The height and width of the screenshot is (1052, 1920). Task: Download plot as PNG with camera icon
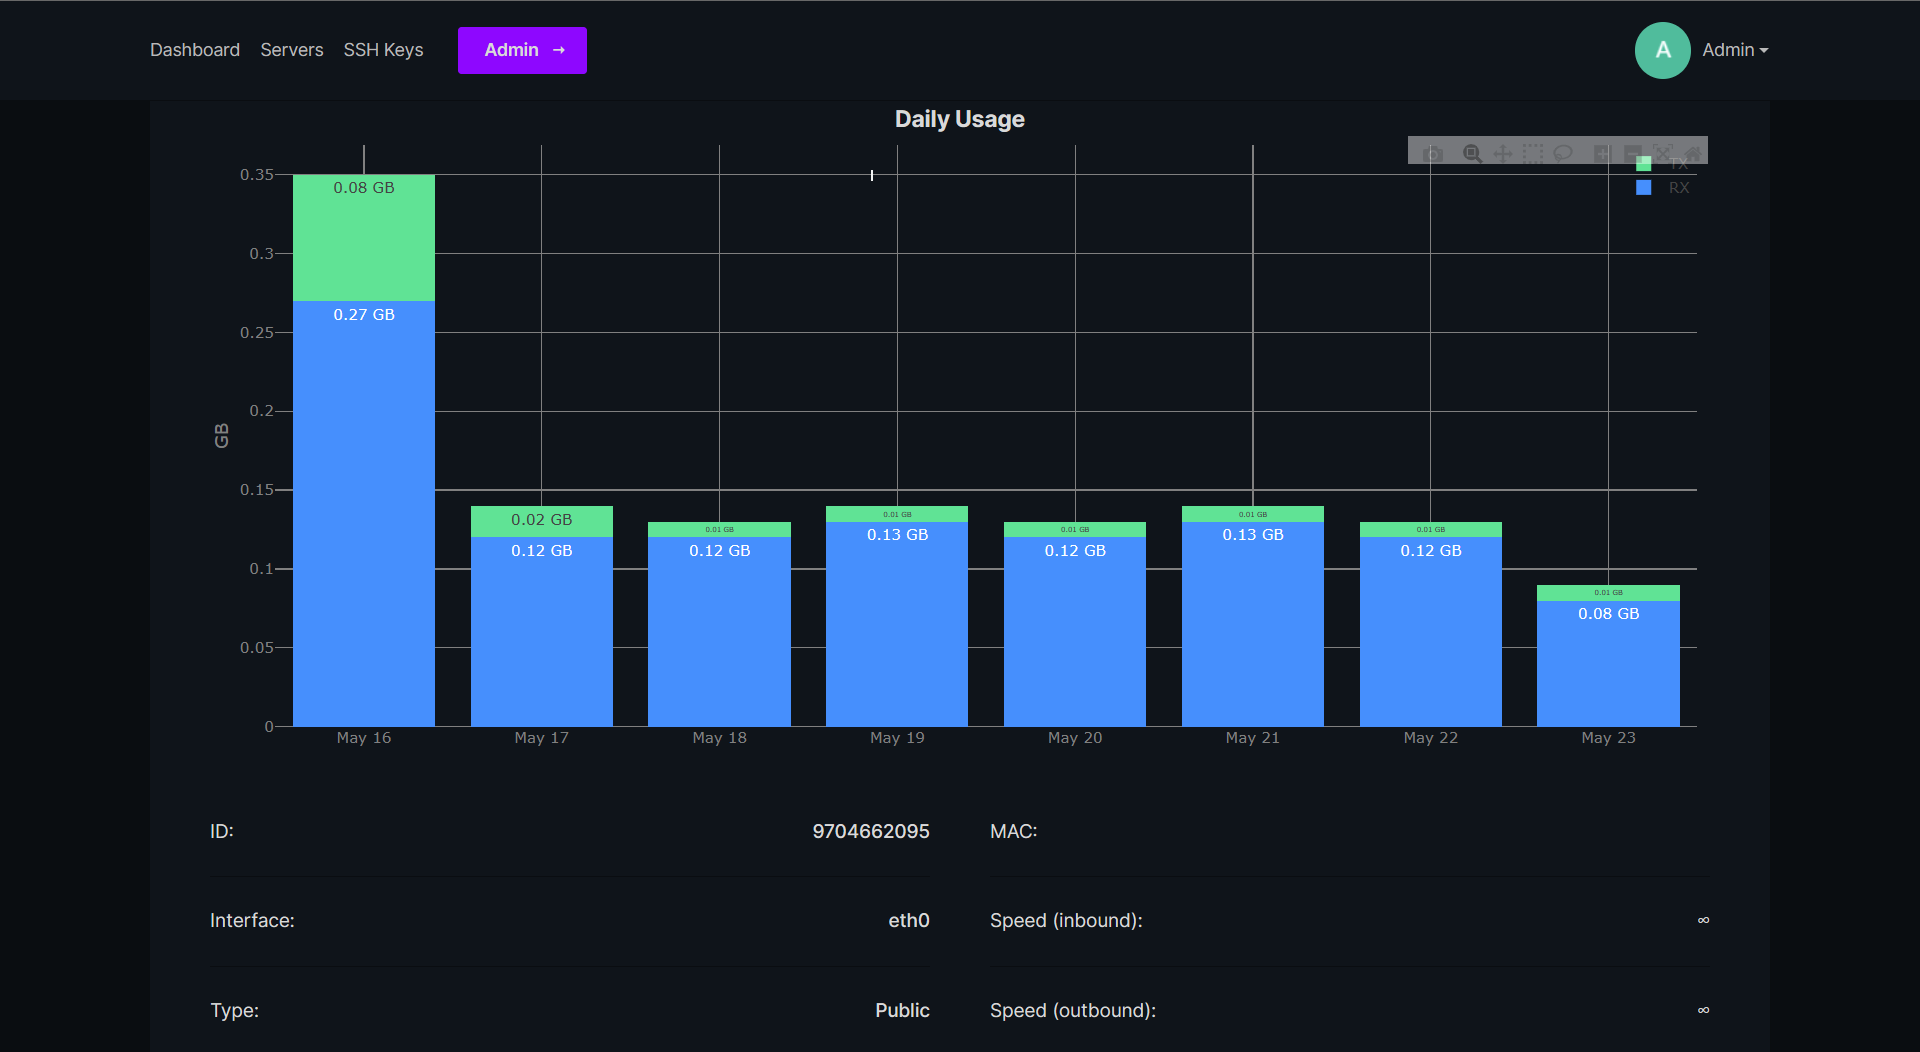[1433, 153]
